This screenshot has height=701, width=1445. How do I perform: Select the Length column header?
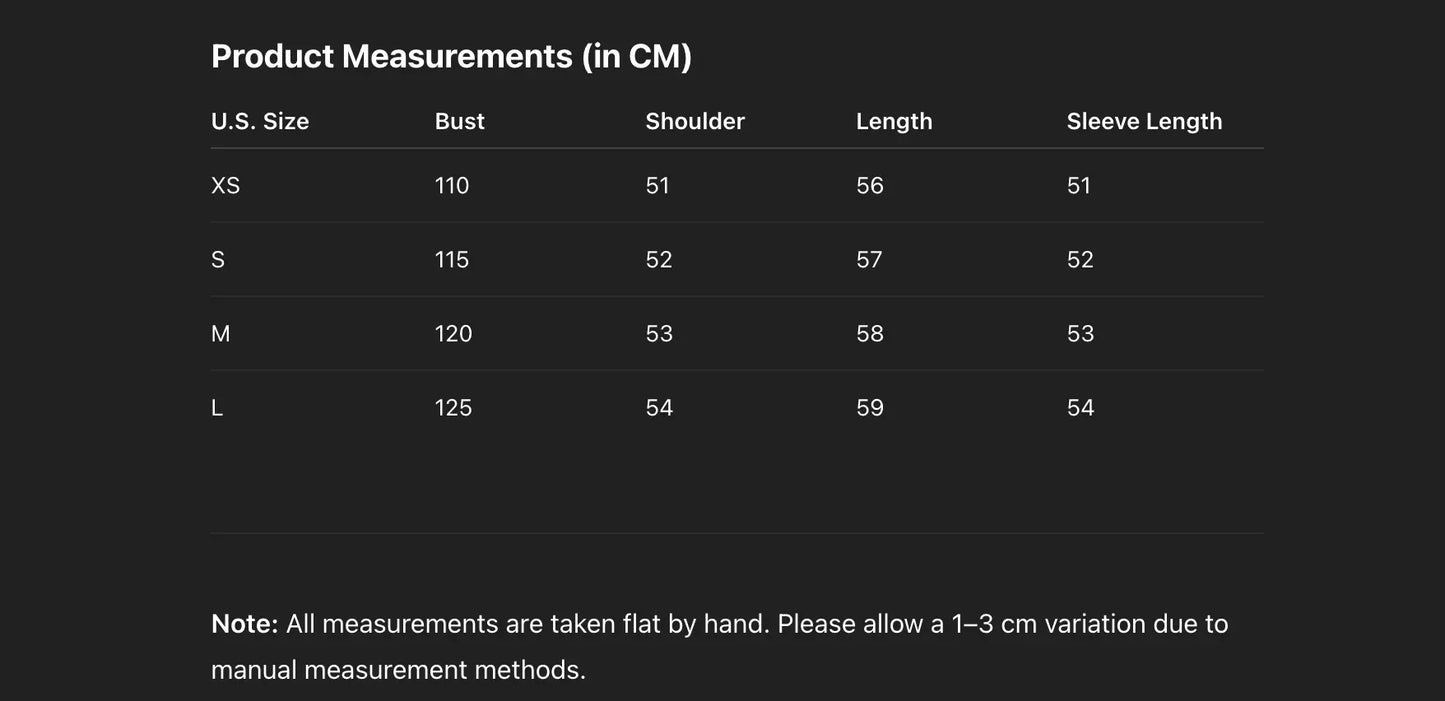[x=894, y=121]
